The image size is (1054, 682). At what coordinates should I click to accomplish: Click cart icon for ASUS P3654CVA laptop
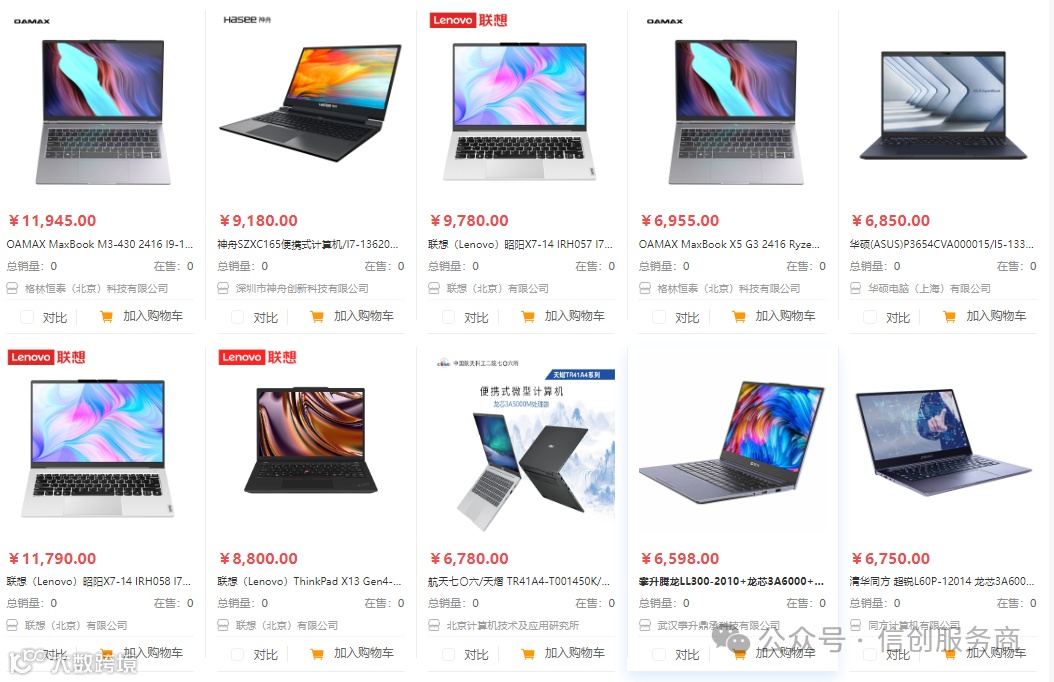click(x=950, y=316)
